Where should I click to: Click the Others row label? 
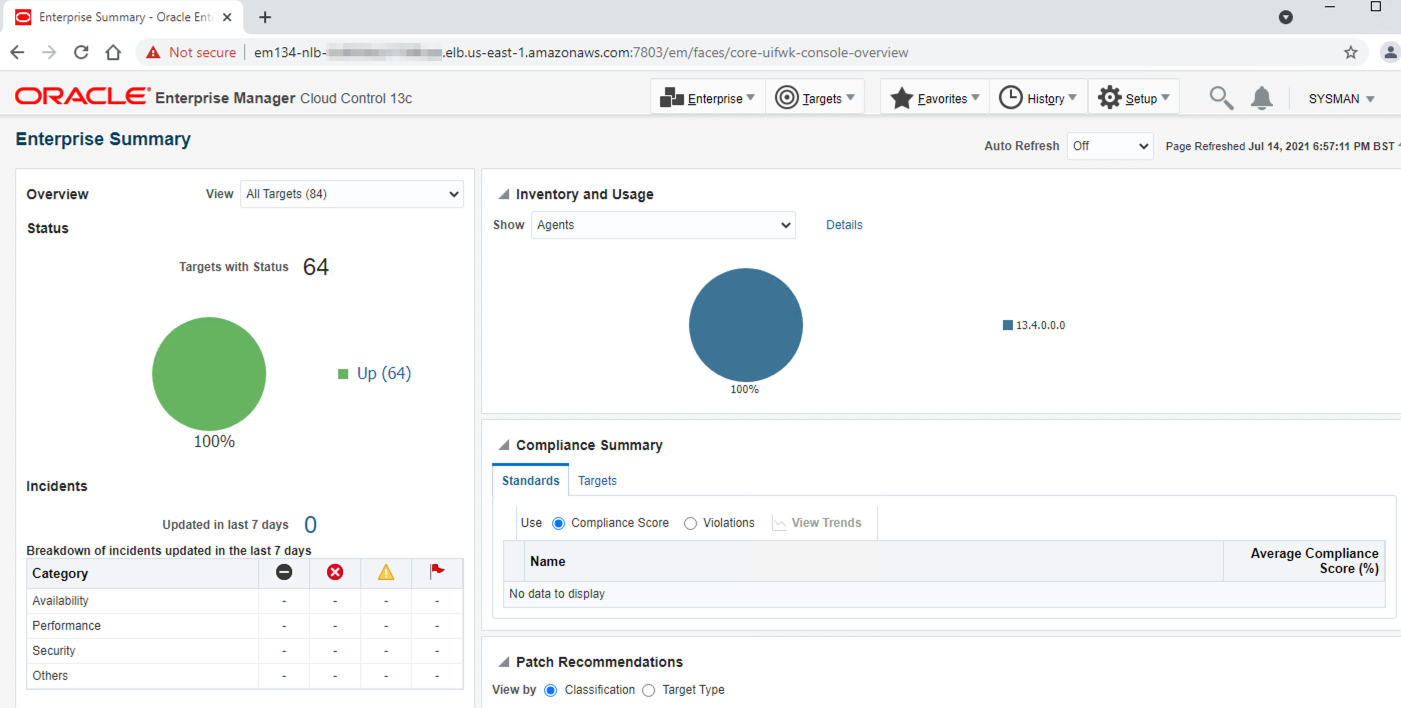(50, 676)
